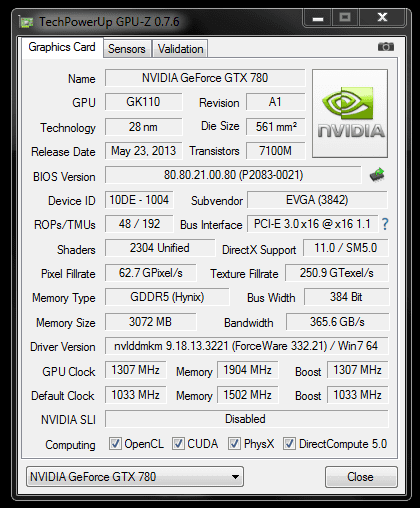Click the Revision field A1
Viewport: 420px width, 508px height.
[275, 102]
